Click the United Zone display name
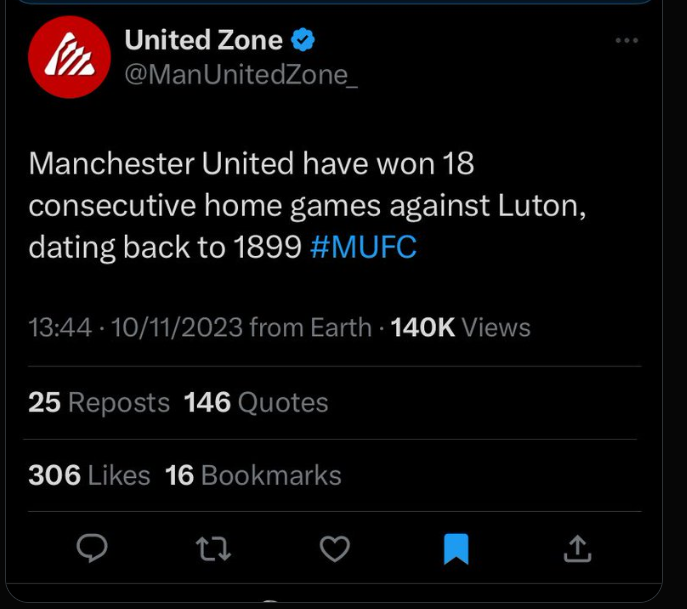Screen dimensions: 687x609 [202, 40]
